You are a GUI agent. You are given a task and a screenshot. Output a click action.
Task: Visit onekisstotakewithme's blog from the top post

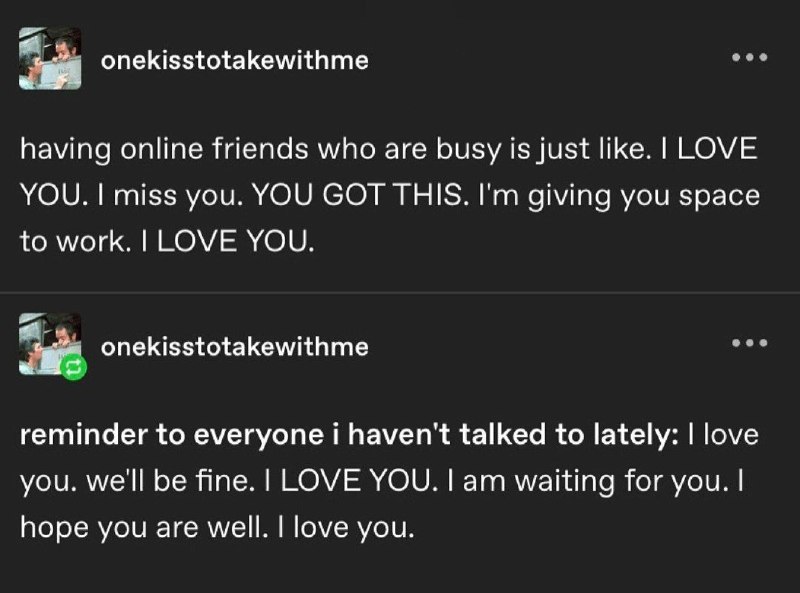pyautogui.click(x=235, y=60)
